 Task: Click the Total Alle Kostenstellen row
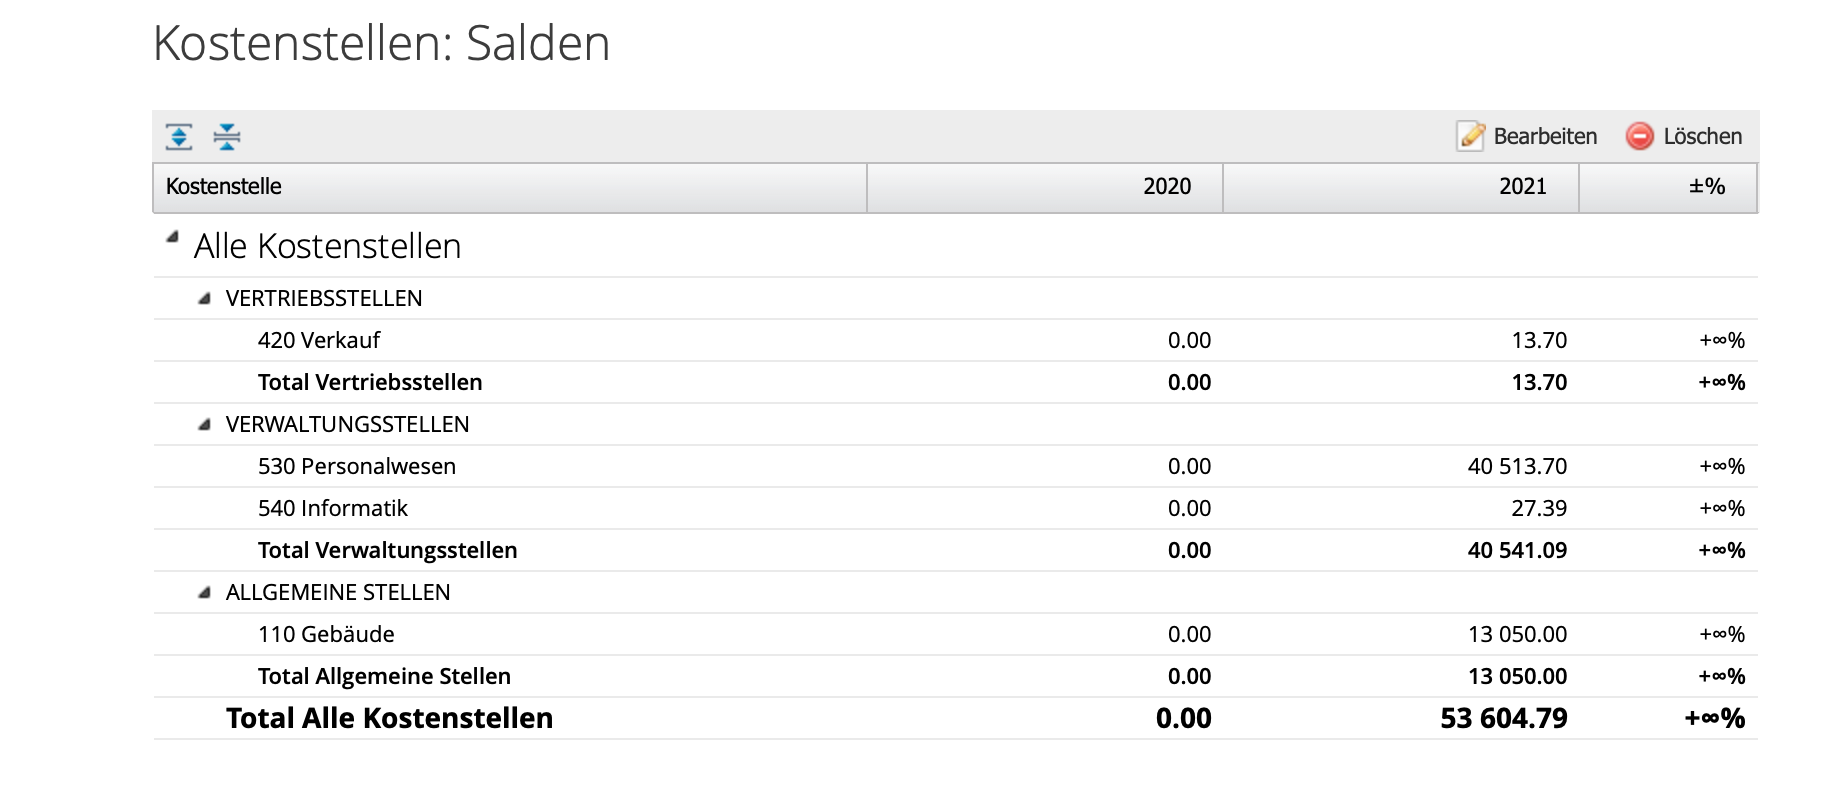pyautogui.click(x=389, y=718)
